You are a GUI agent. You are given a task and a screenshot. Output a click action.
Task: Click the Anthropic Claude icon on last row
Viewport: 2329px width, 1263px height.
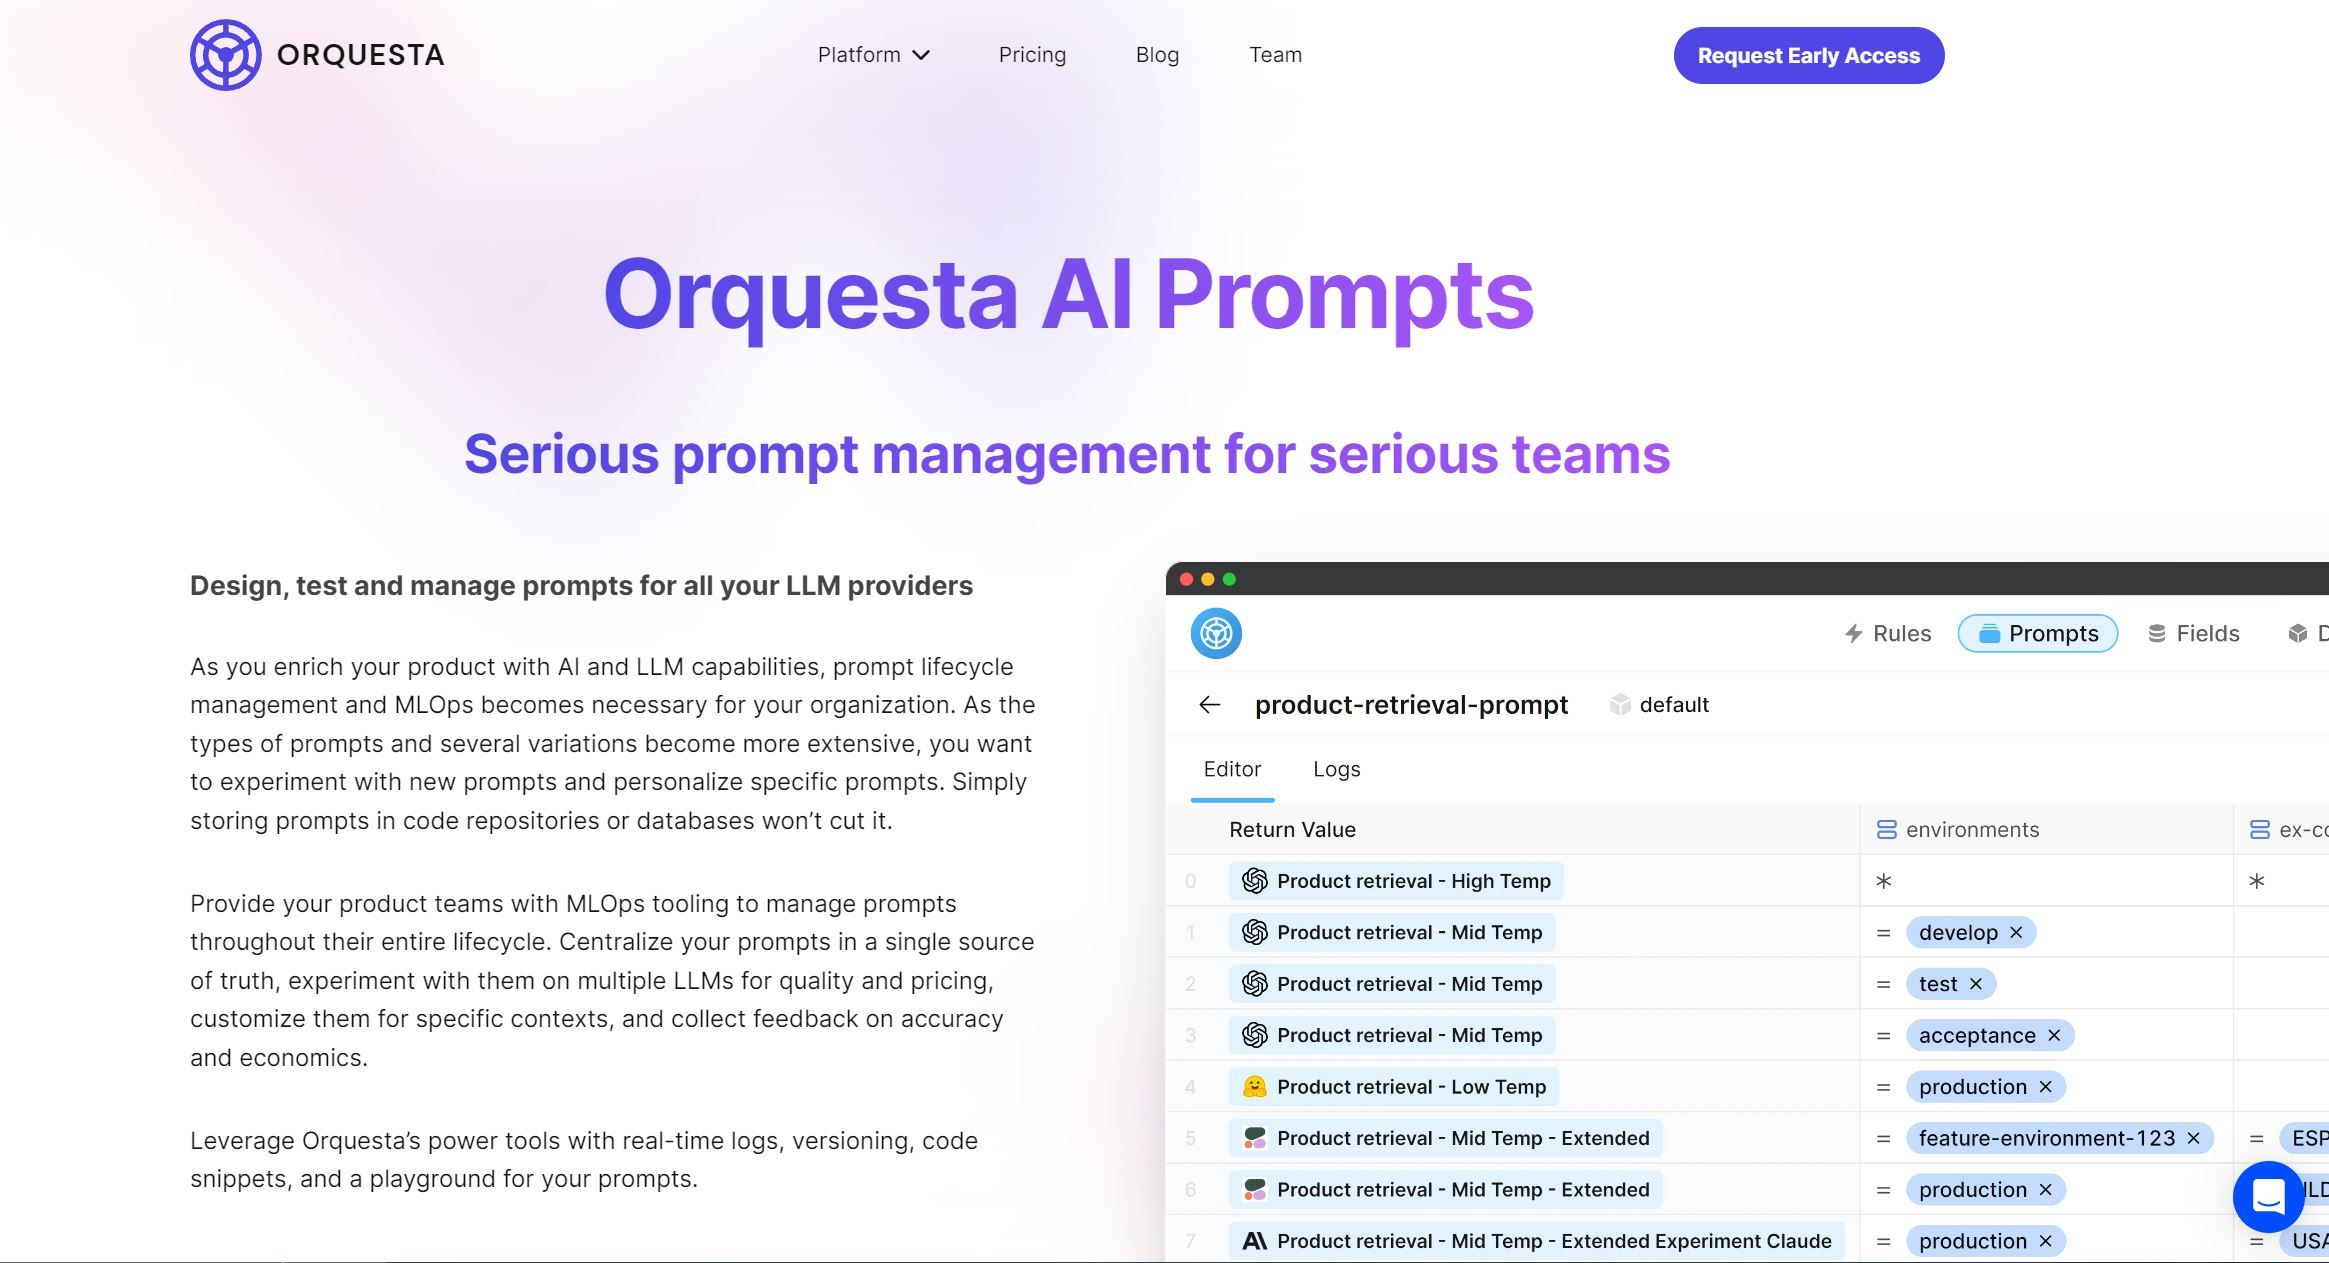coord(1255,1240)
